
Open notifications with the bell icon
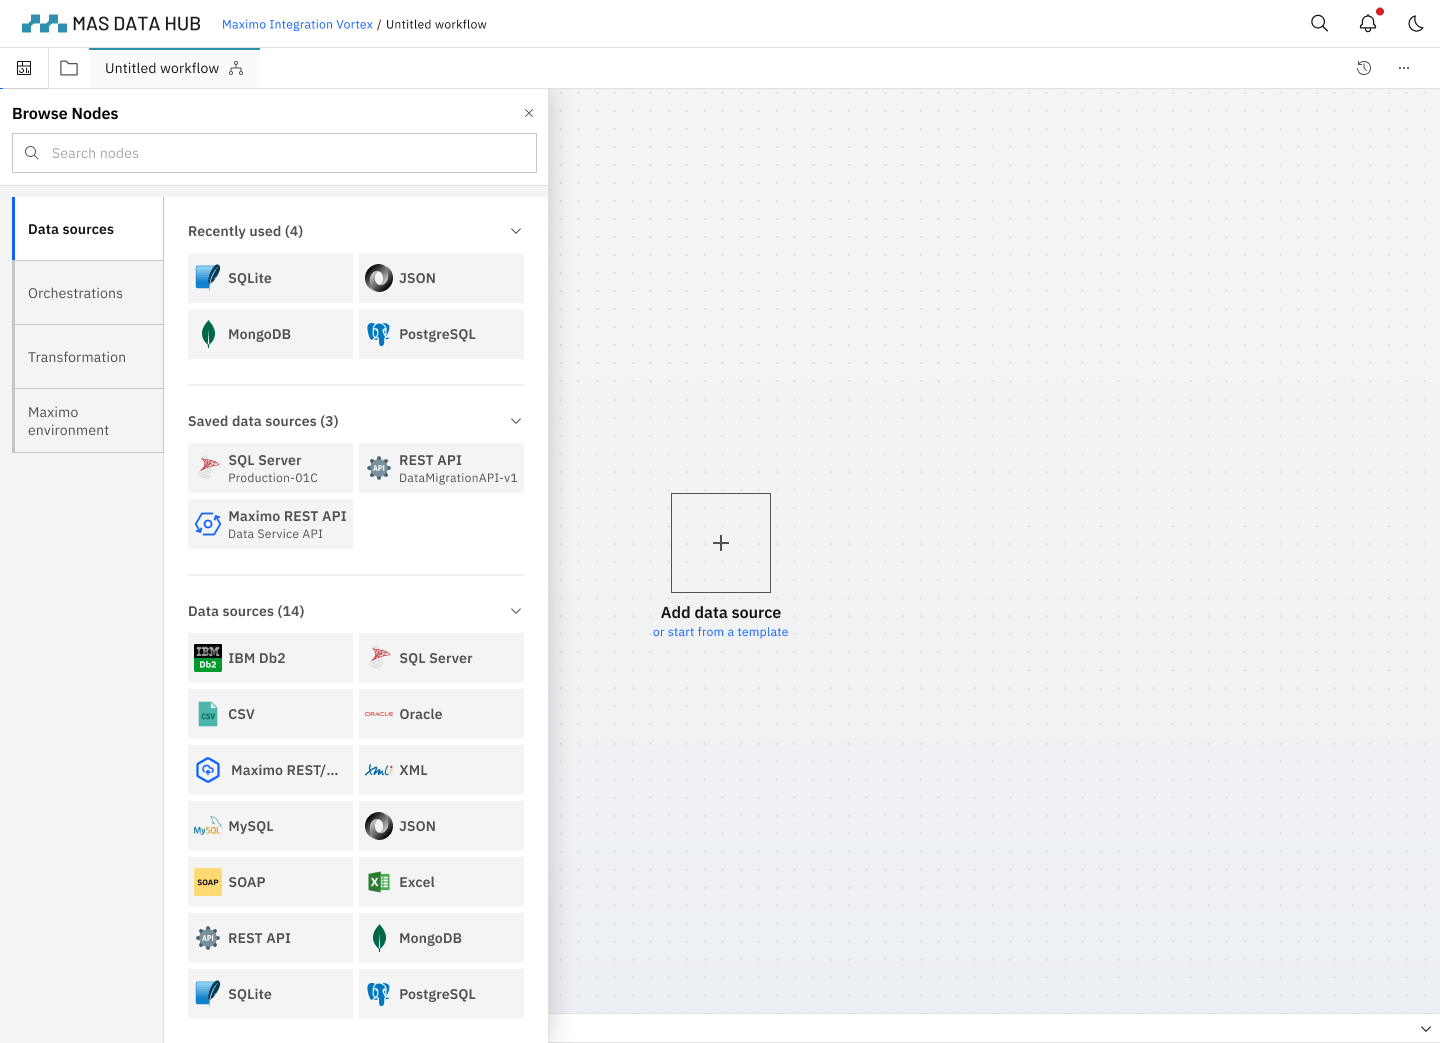tap(1368, 22)
